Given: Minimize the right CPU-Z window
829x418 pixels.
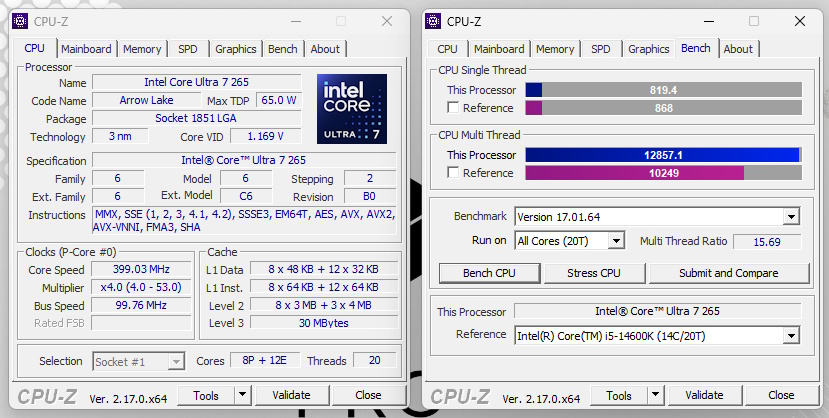Looking at the screenshot, I should coord(708,21).
